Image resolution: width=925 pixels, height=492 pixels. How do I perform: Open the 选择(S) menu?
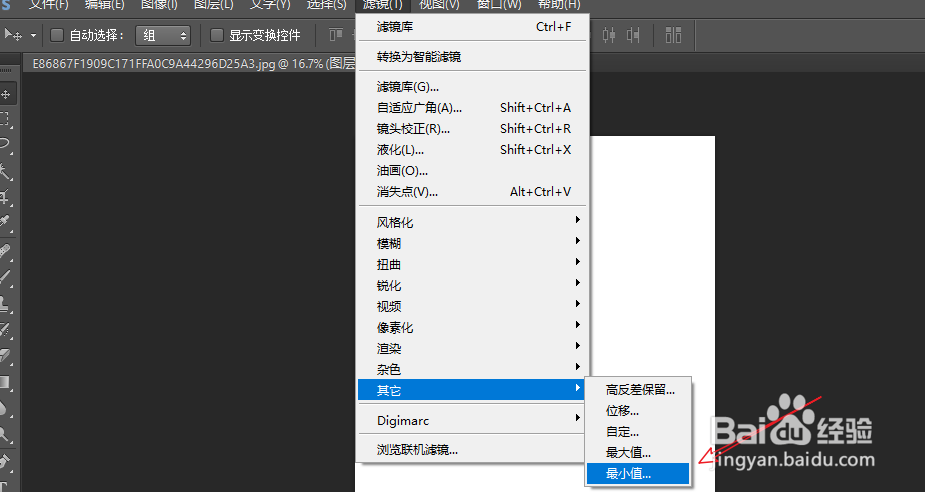click(326, 5)
